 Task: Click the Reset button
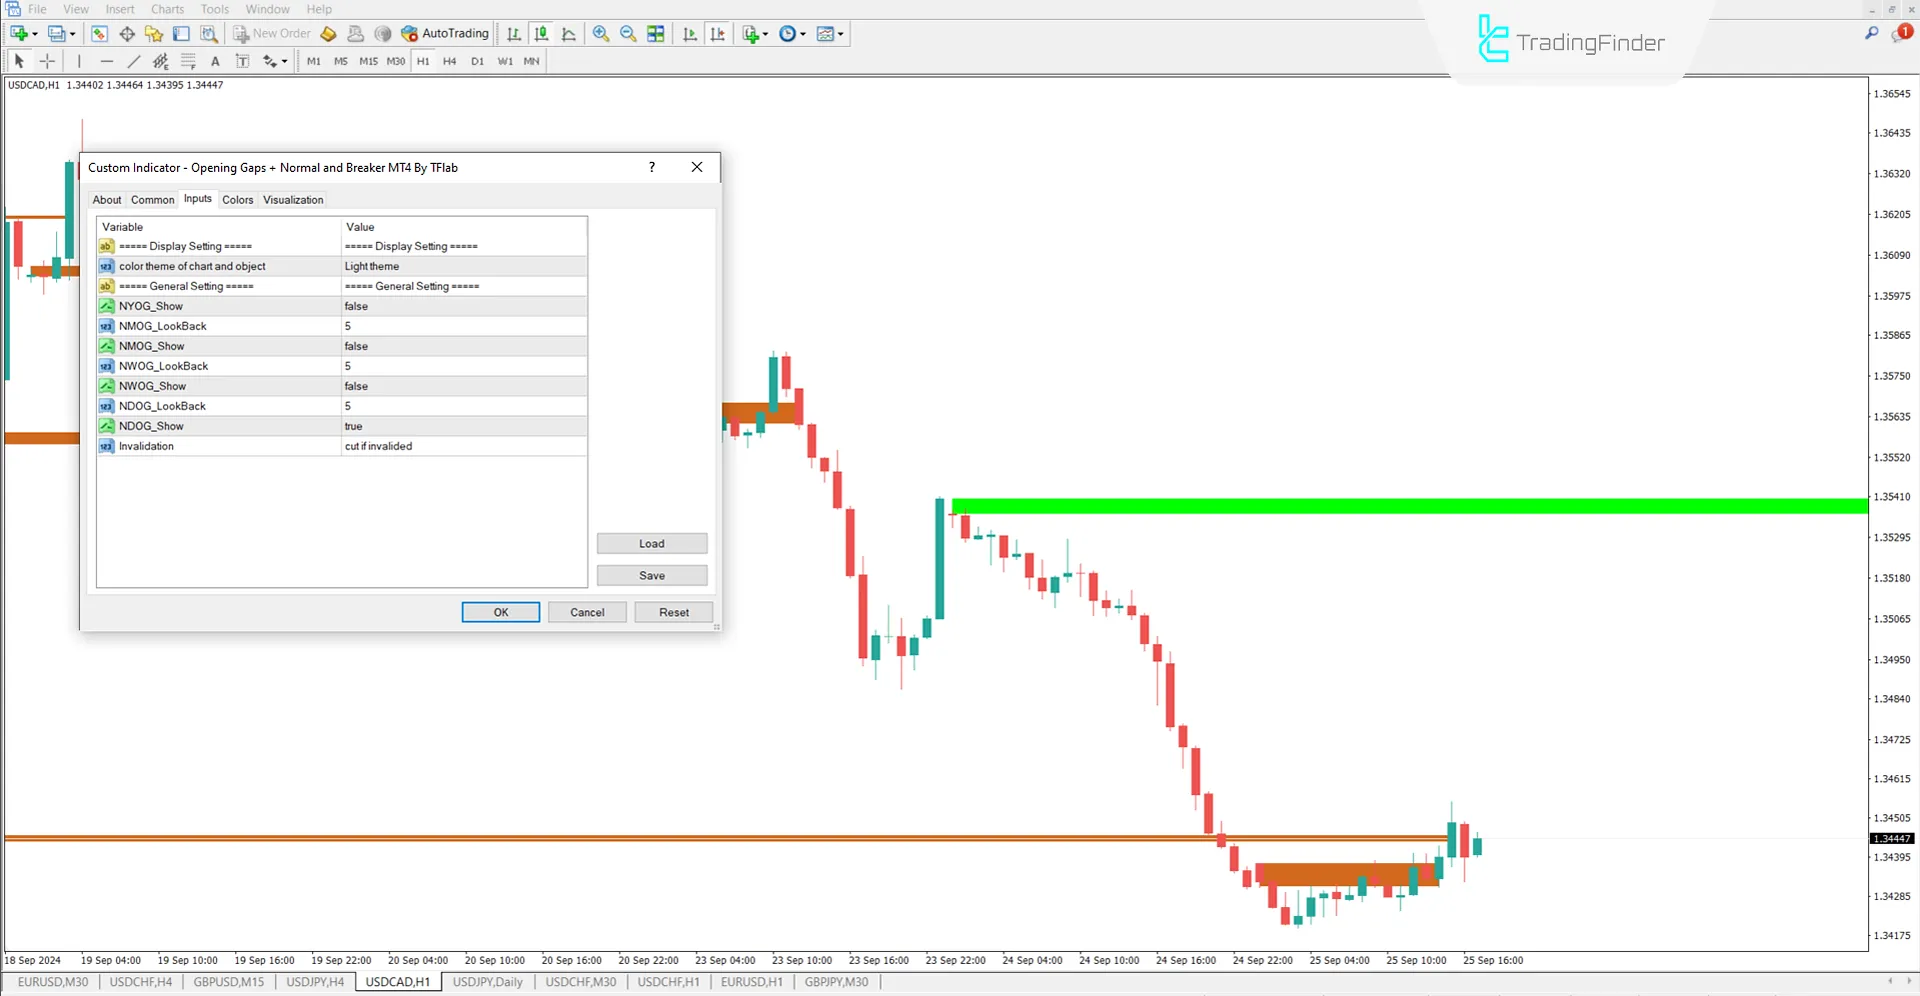click(x=674, y=612)
